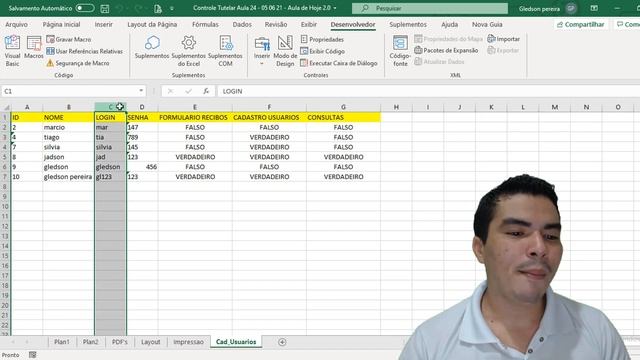Viewport: 640px width, 360px height.
Task: Open the Nova Guia tab
Action: point(487,24)
